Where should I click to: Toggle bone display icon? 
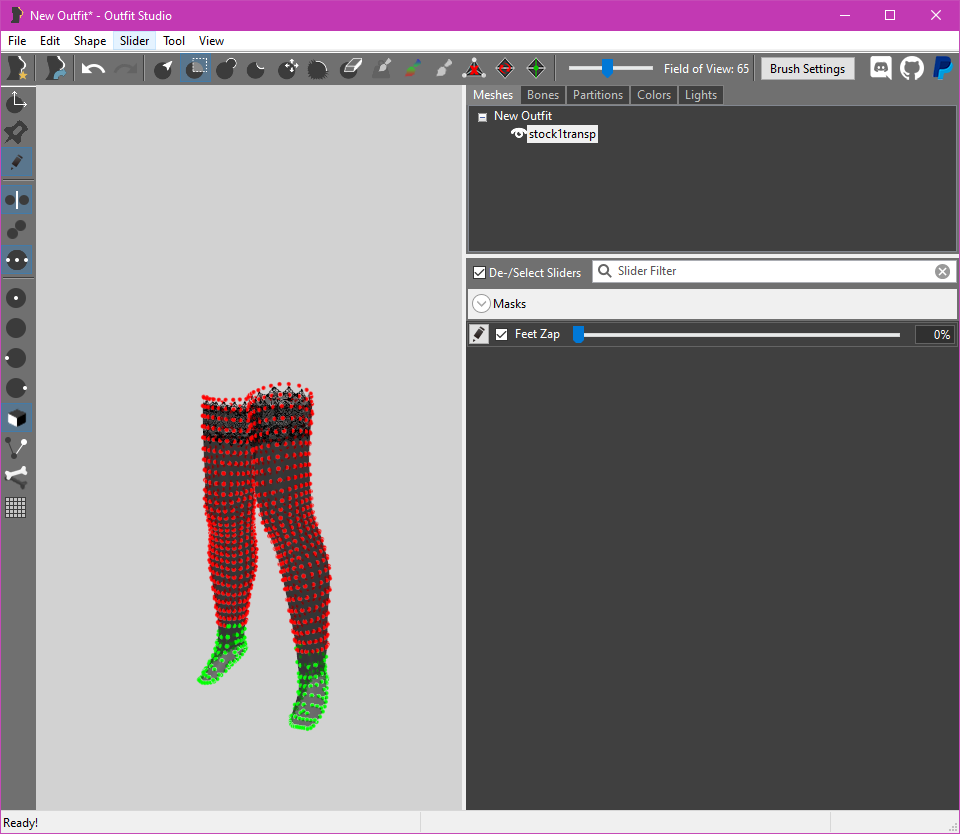17,478
